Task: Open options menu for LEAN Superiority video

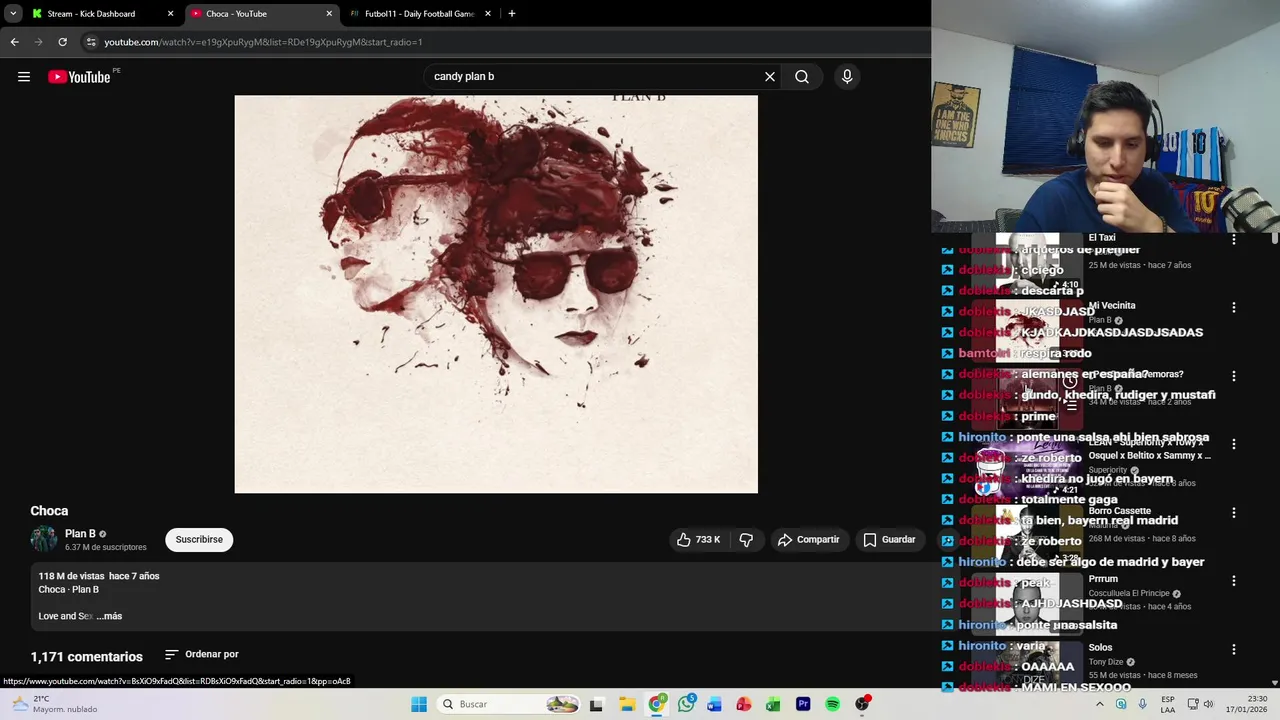Action: coord(1234,444)
